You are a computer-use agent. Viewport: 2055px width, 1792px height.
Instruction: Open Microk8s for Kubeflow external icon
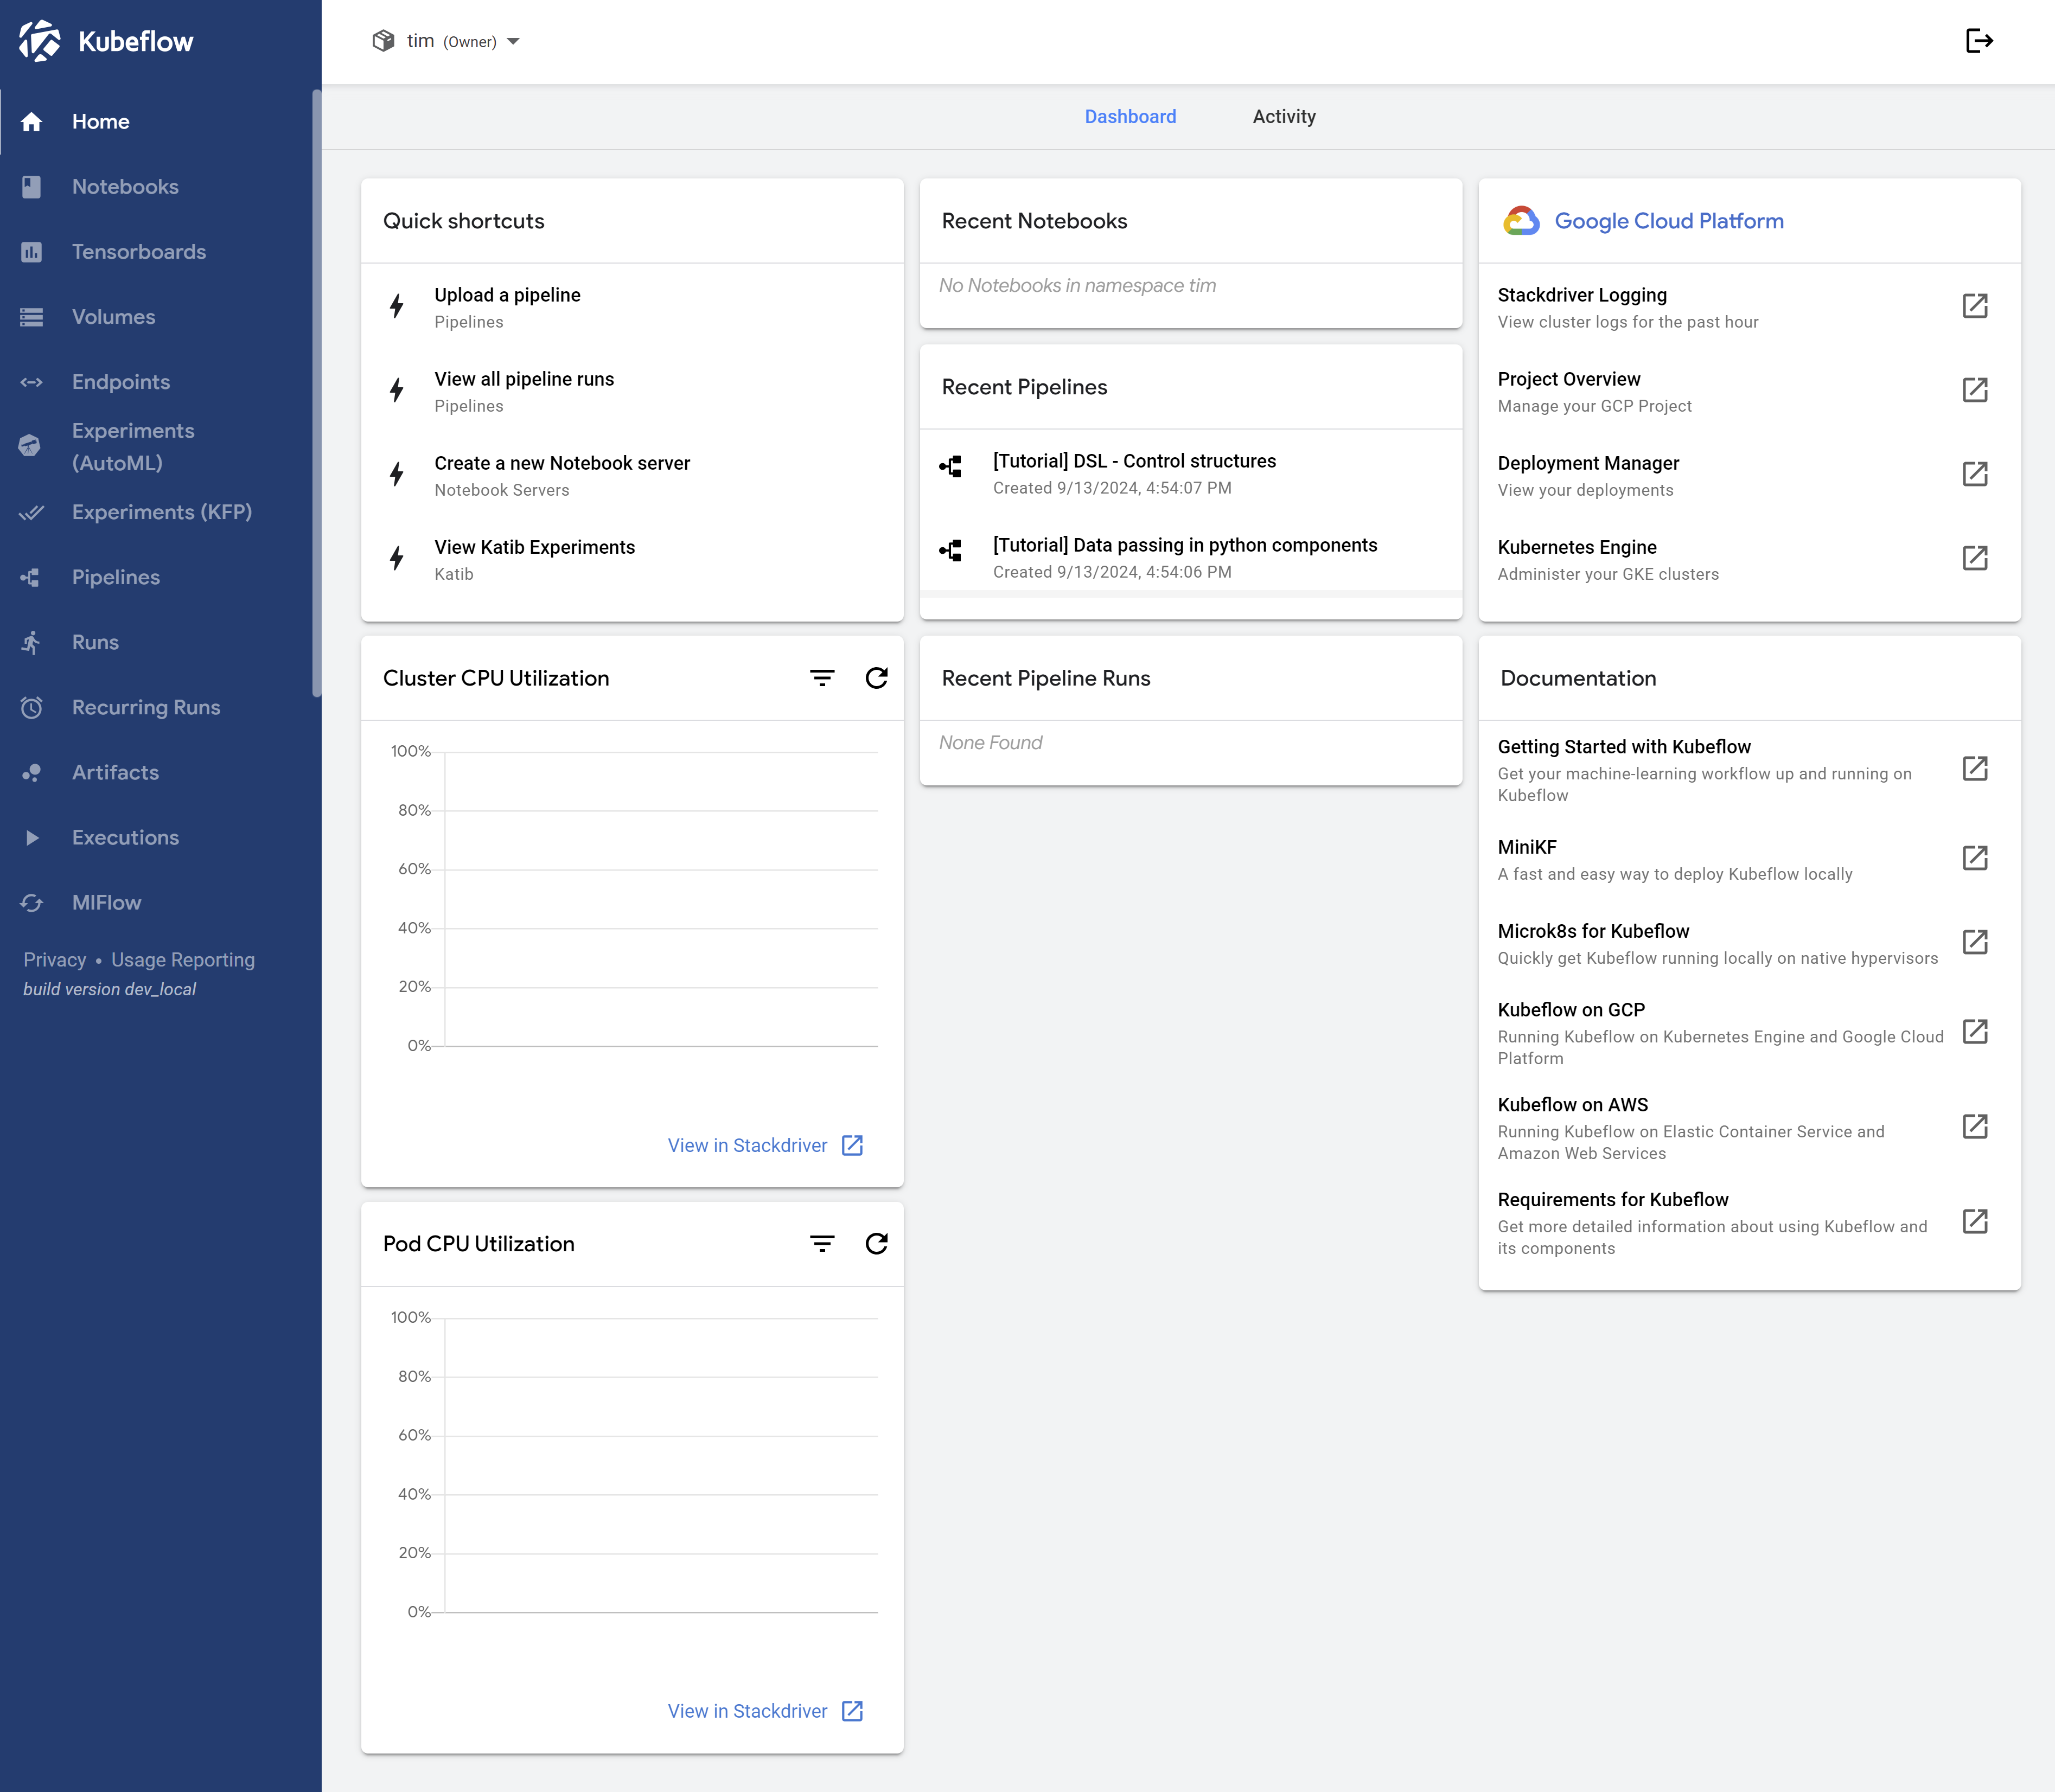coord(1975,942)
